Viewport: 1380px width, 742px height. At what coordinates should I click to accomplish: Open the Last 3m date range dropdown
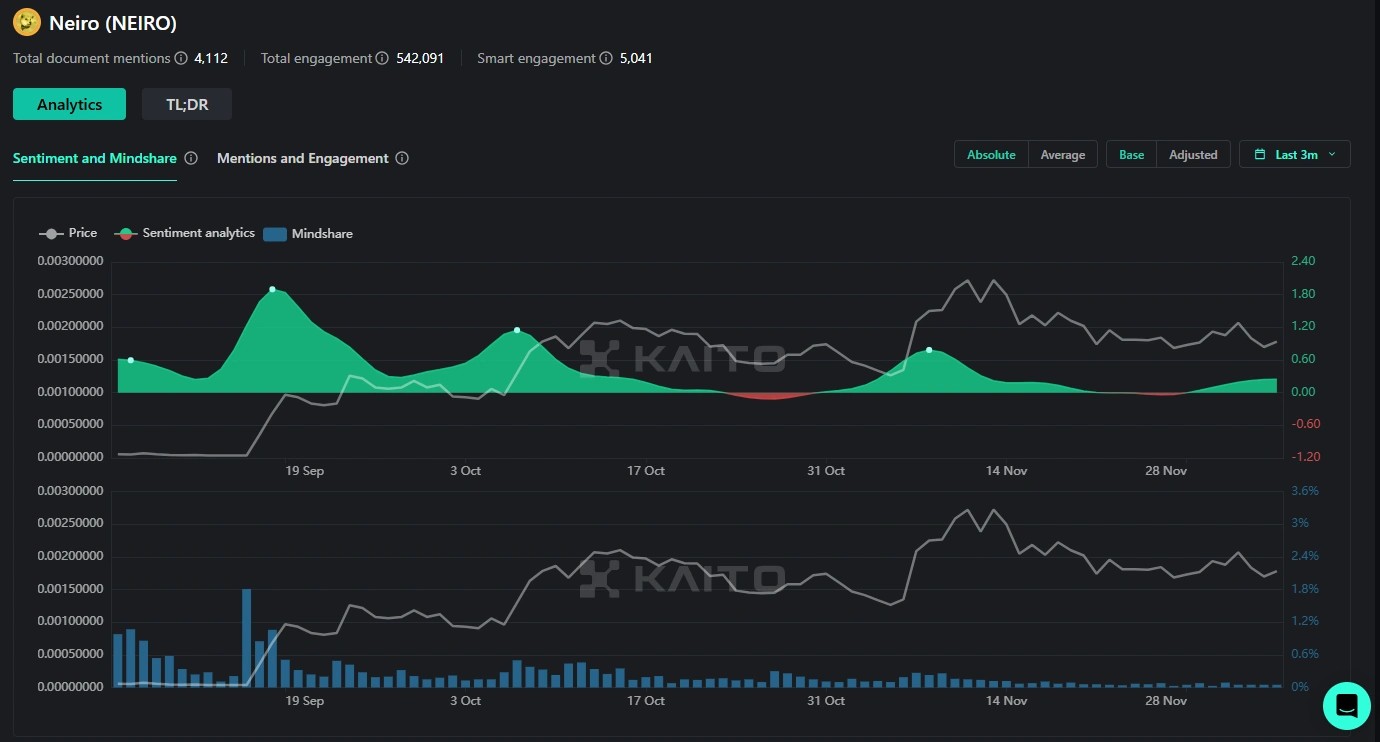pyautogui.click(x=1294, y=154)
